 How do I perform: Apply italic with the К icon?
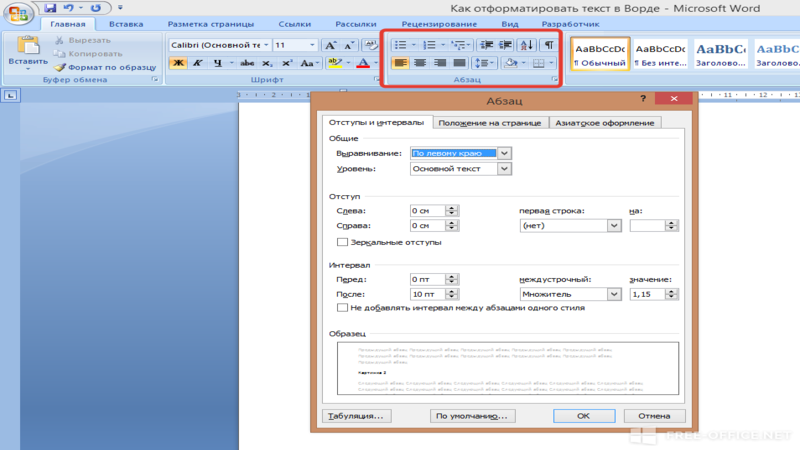click(197, 63)
